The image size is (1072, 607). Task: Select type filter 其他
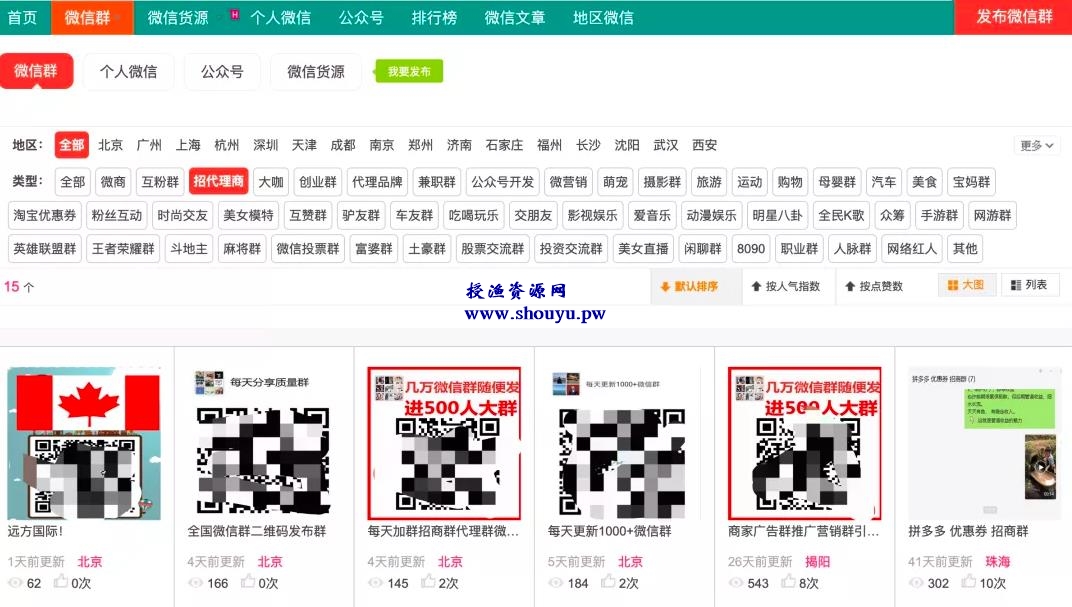(x=965, y=249)
